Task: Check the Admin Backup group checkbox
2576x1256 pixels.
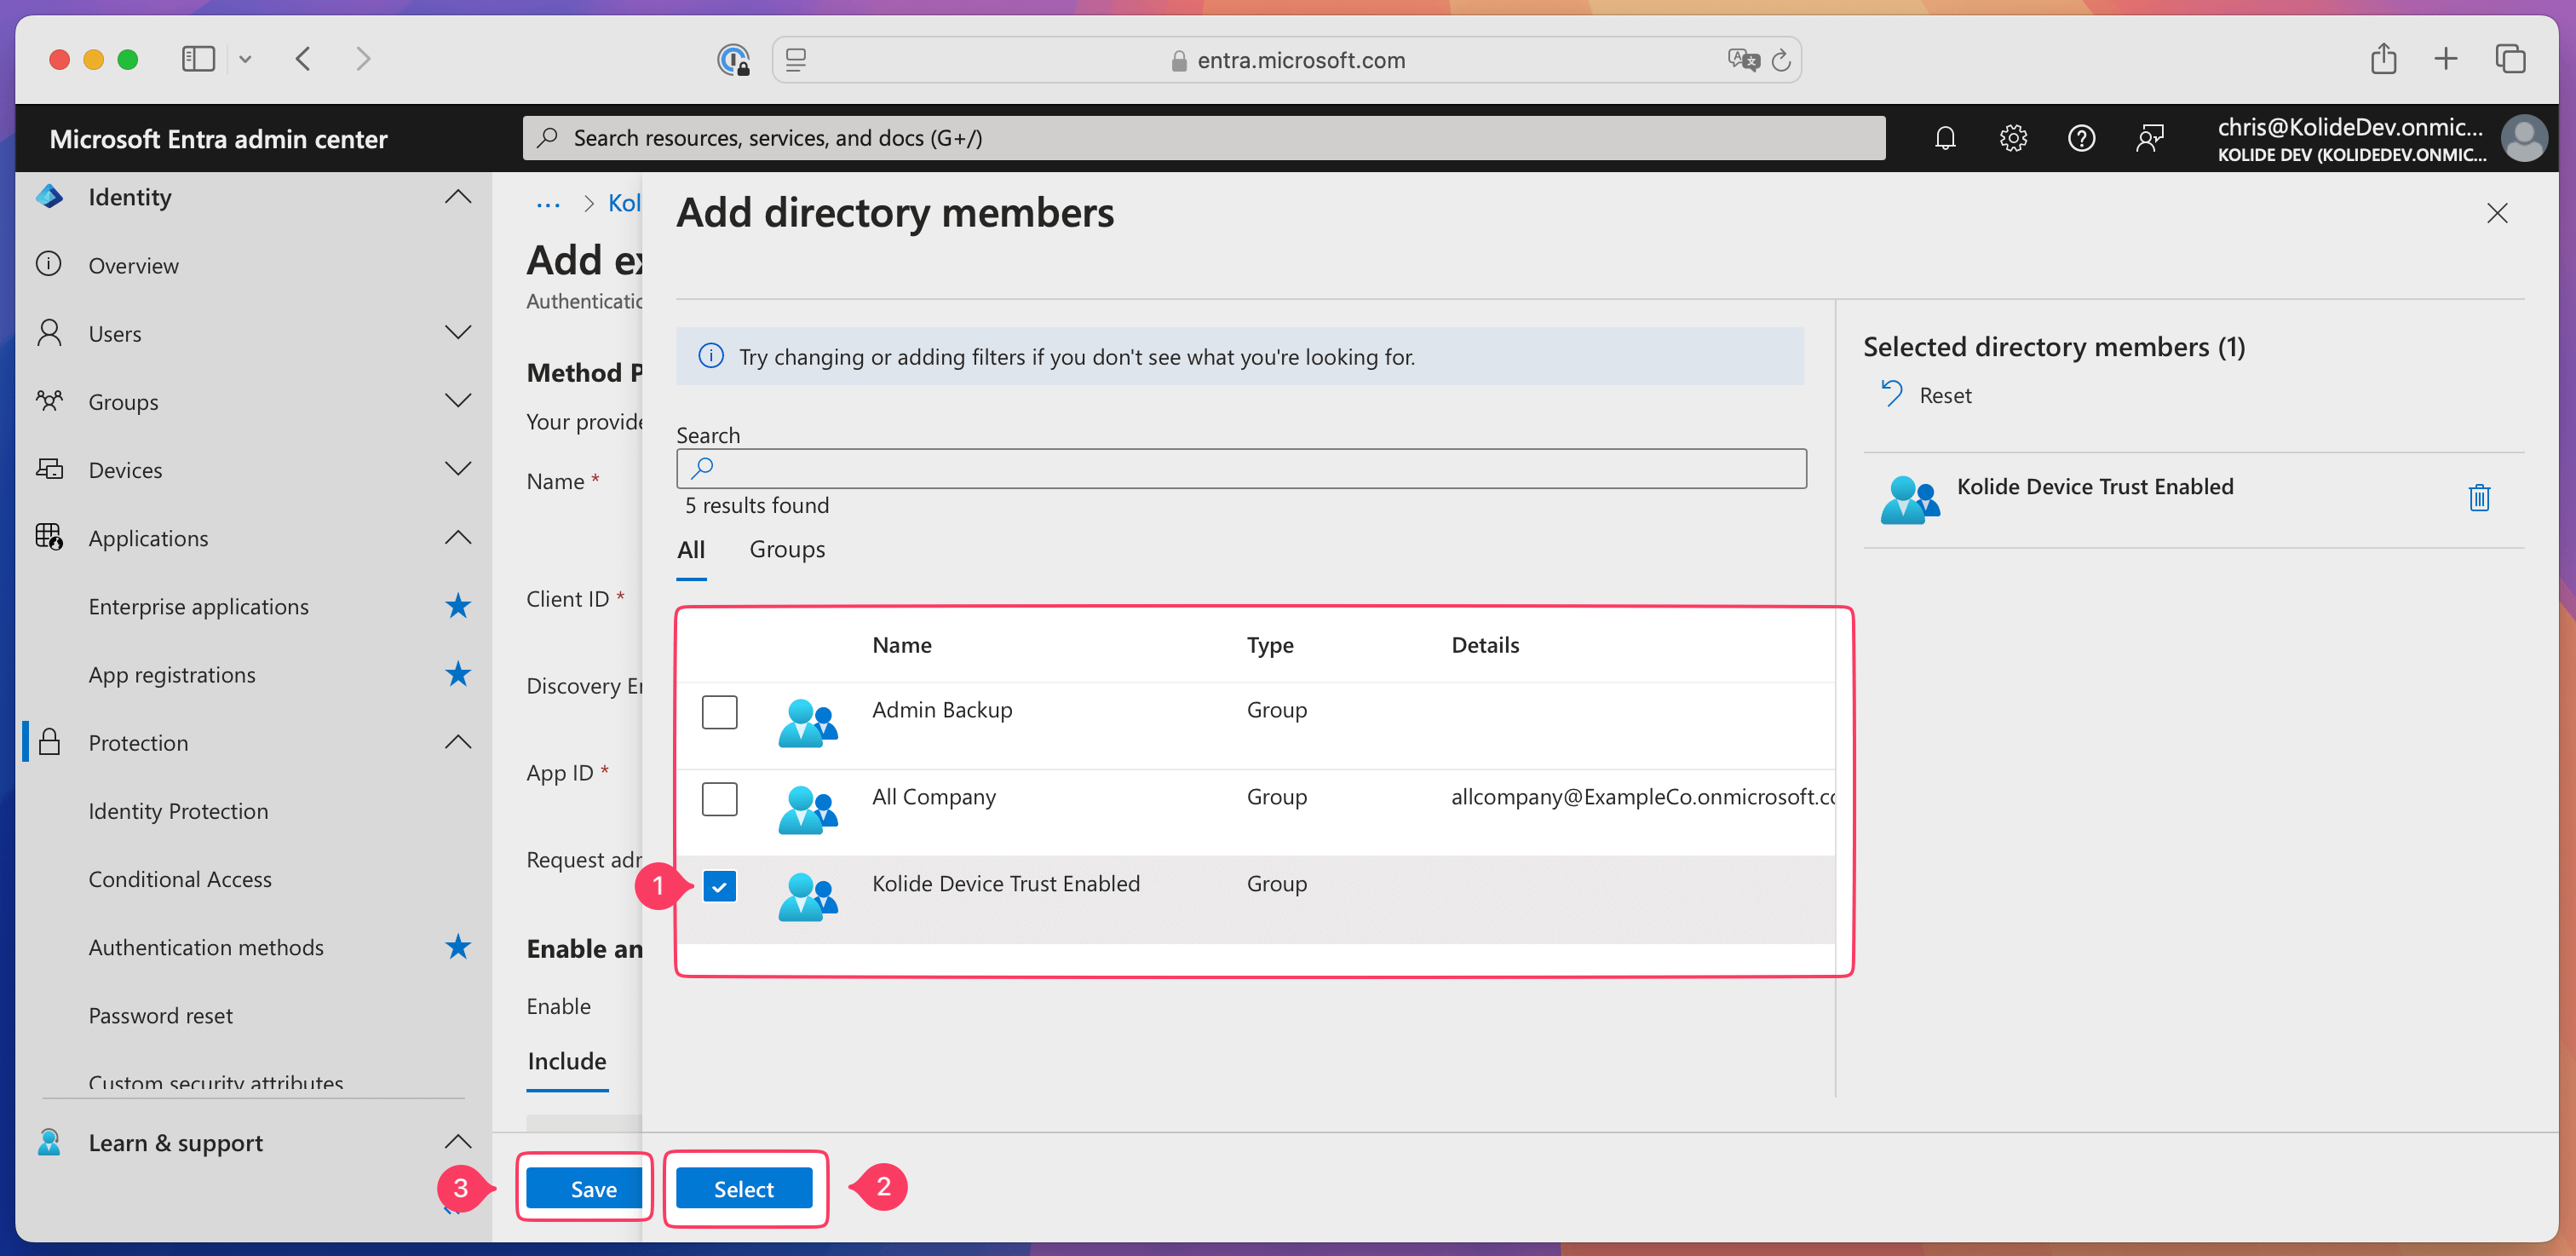Action: pos(719,712)
